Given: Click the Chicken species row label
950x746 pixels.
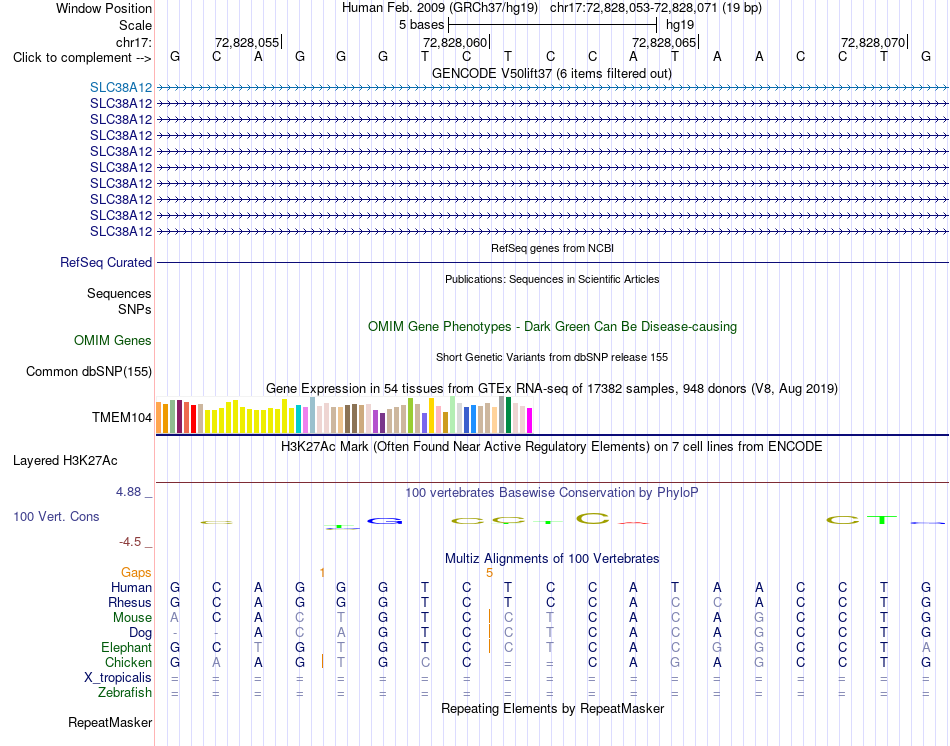Looking at the screenshot, I should click(x=128, y=663).
